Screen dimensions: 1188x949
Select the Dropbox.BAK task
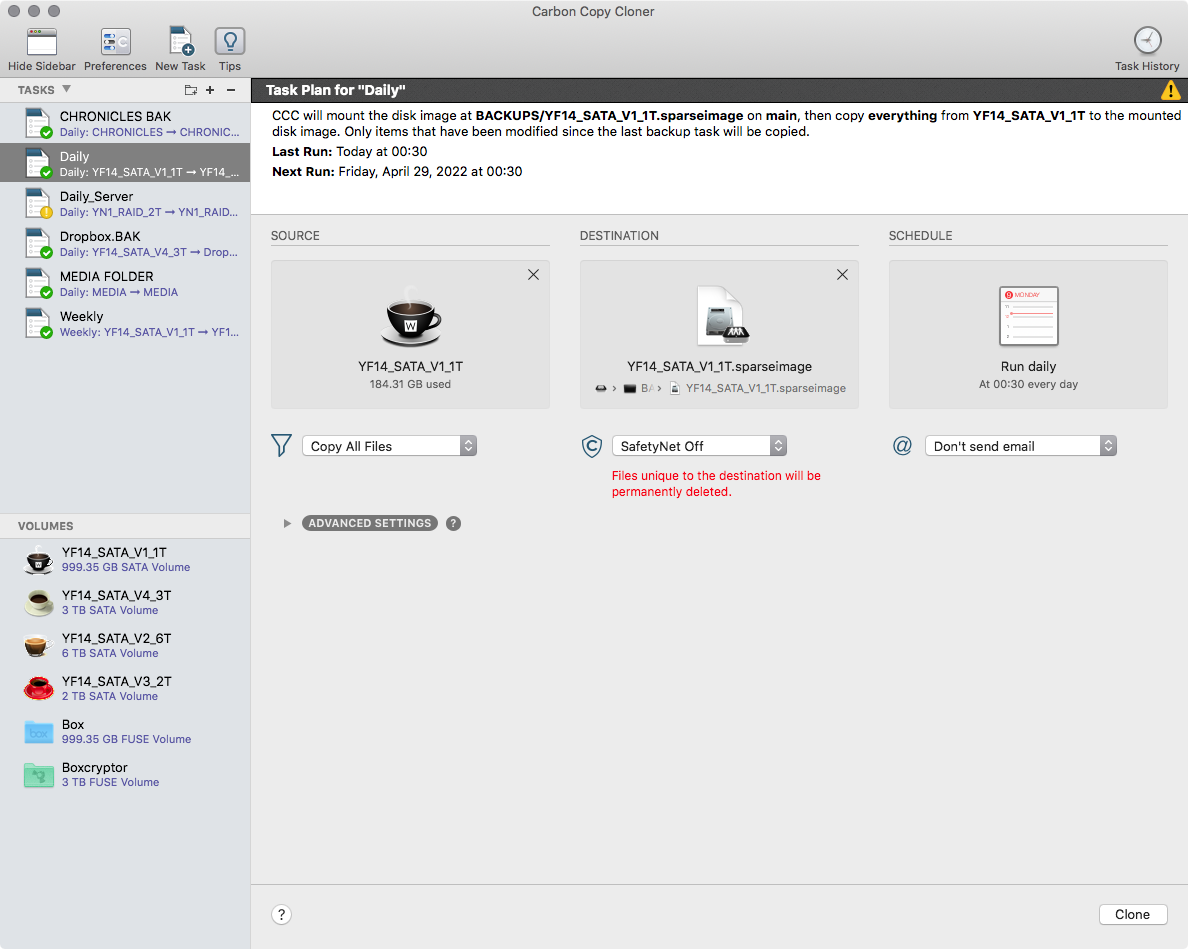click(125, 243)
